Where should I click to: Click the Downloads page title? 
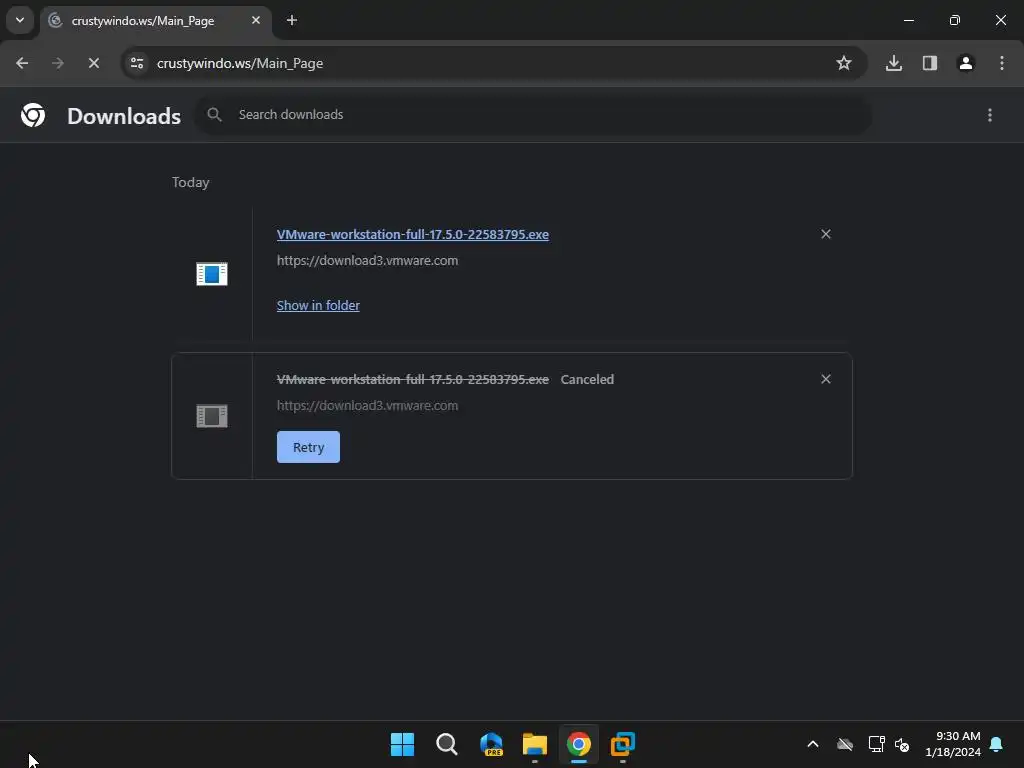point(124,116)
